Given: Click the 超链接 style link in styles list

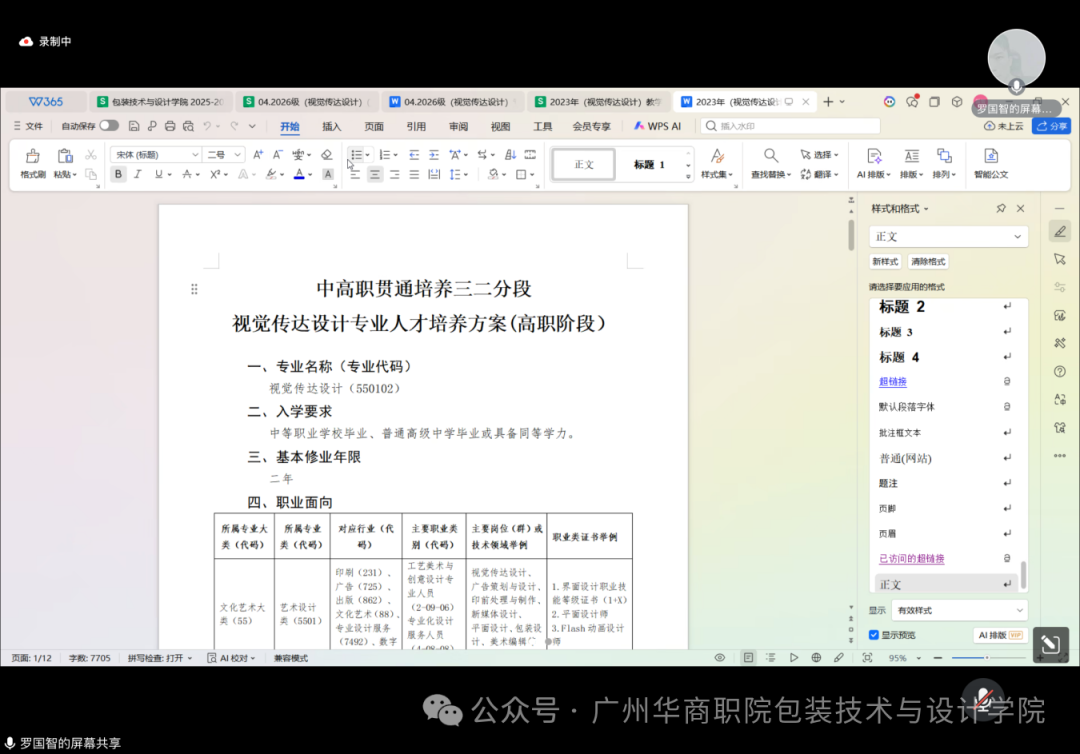Looking at the screenshot, I should (893, 381).
